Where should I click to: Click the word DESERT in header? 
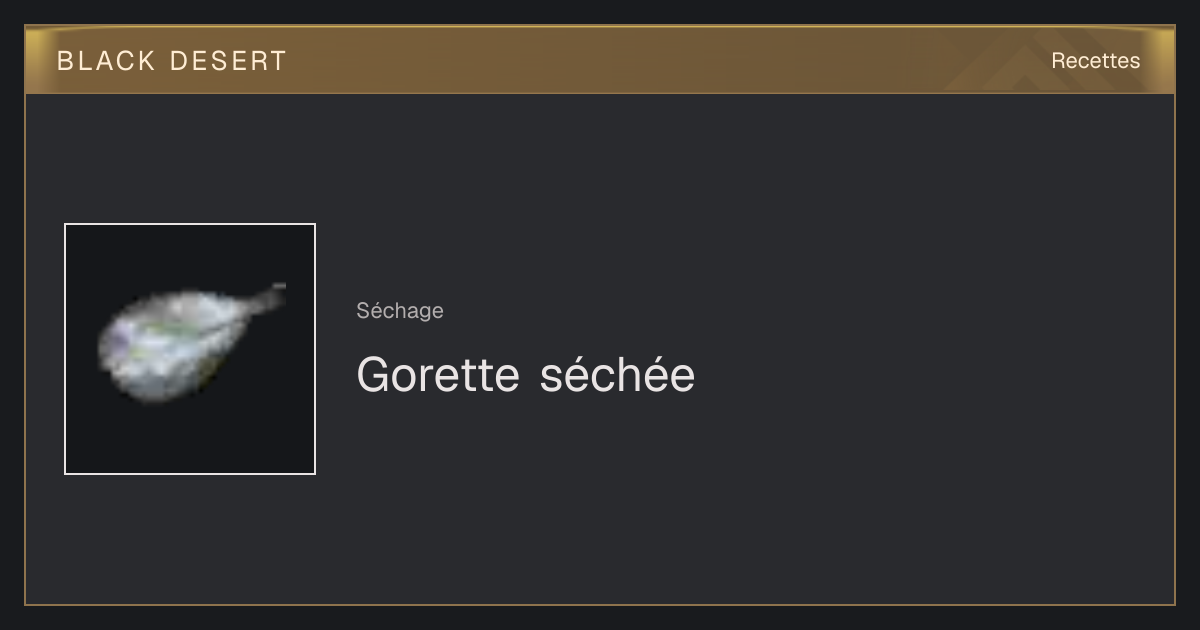tap(228, 61)
